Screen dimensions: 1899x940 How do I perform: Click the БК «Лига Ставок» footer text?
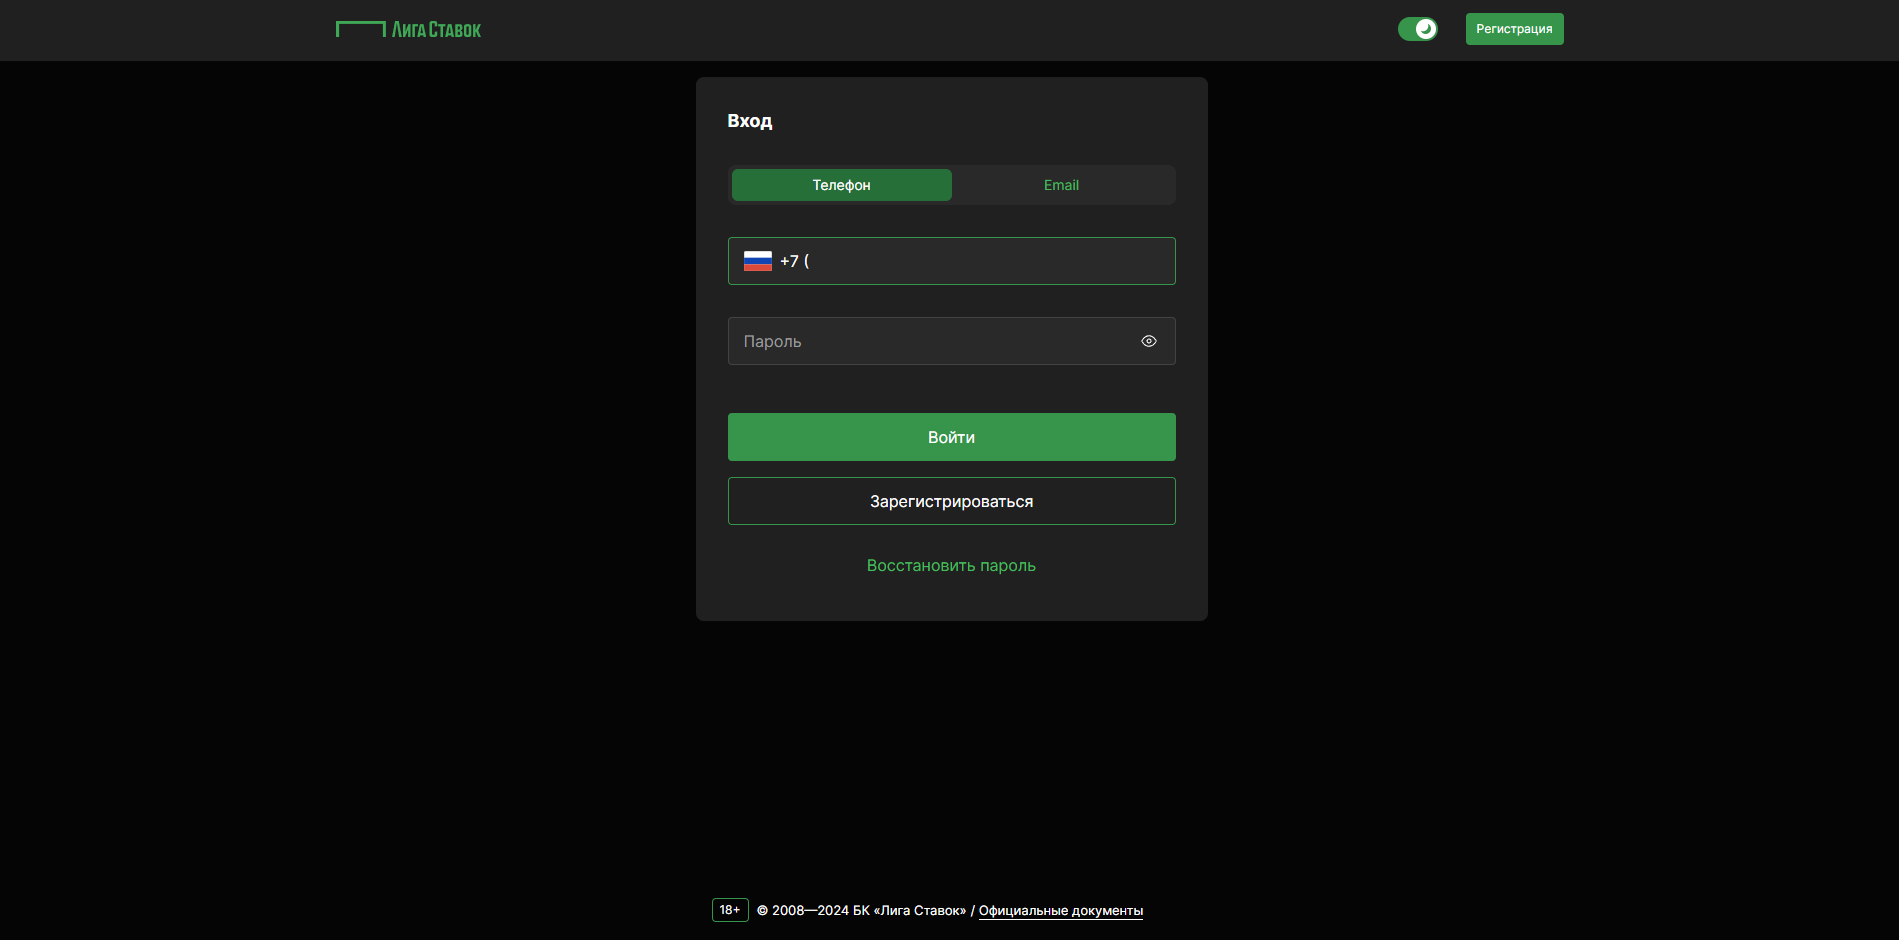click(909, 911)
